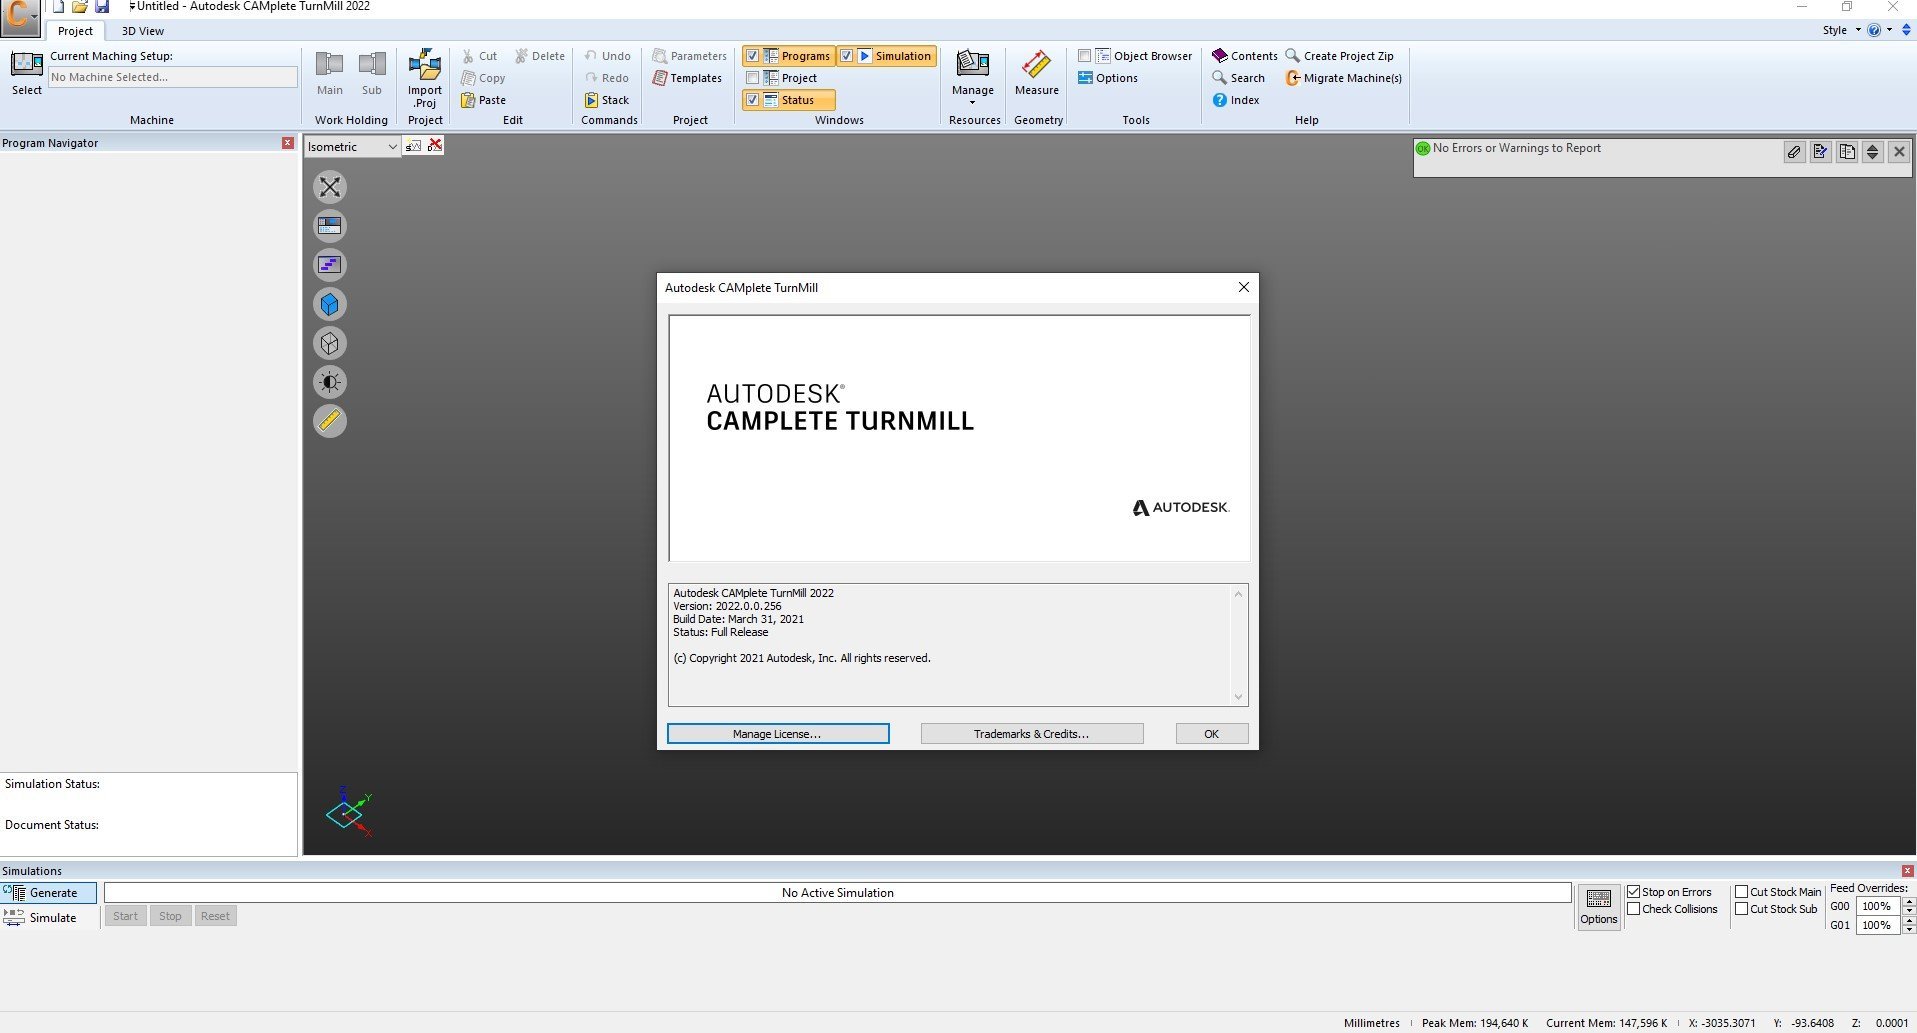Toggle the Status window checkbox
Screen dimensions: 1917x1033
tap(753, 100)
